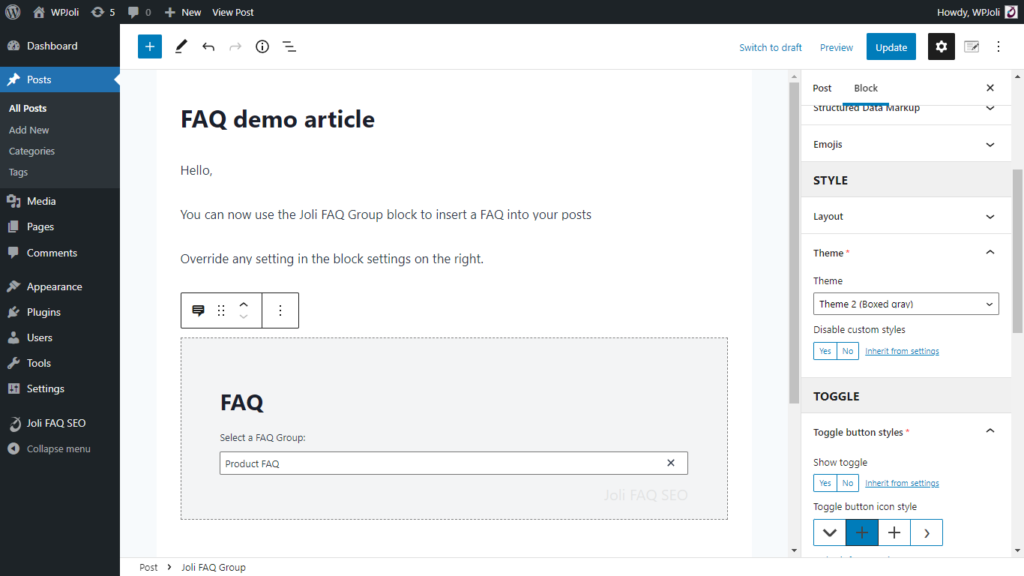
Task: Open the block inserter with the plus icon
Action: tap(149, 46)
